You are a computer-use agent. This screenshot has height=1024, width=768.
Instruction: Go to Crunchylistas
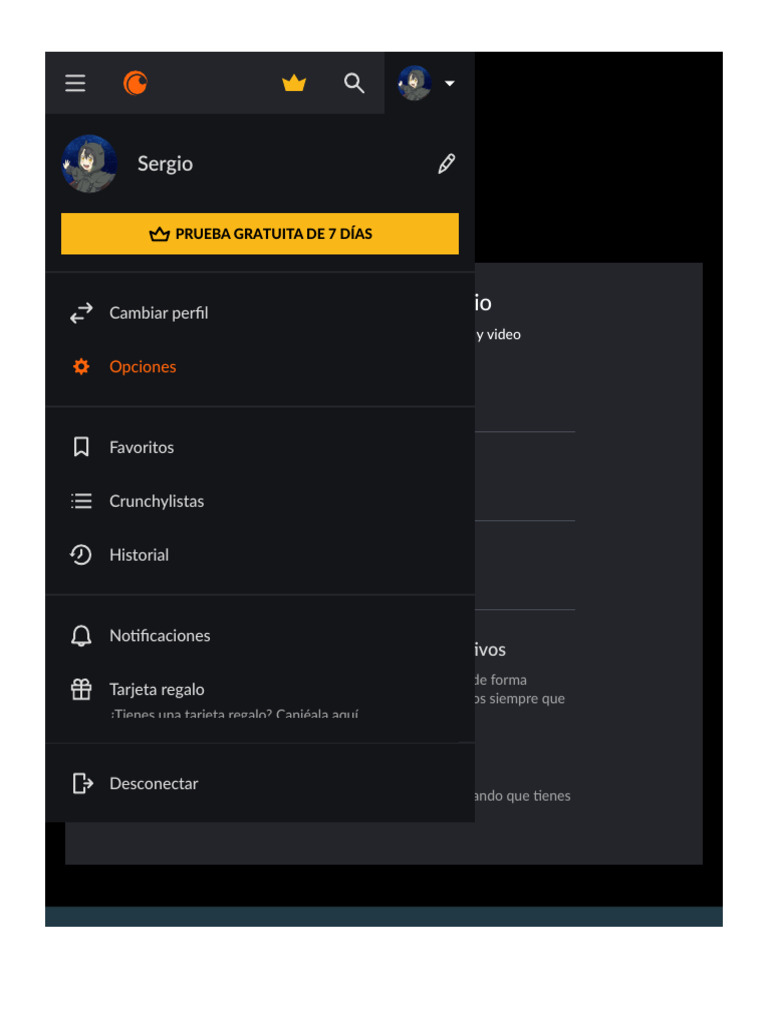[x=260, y=501]
